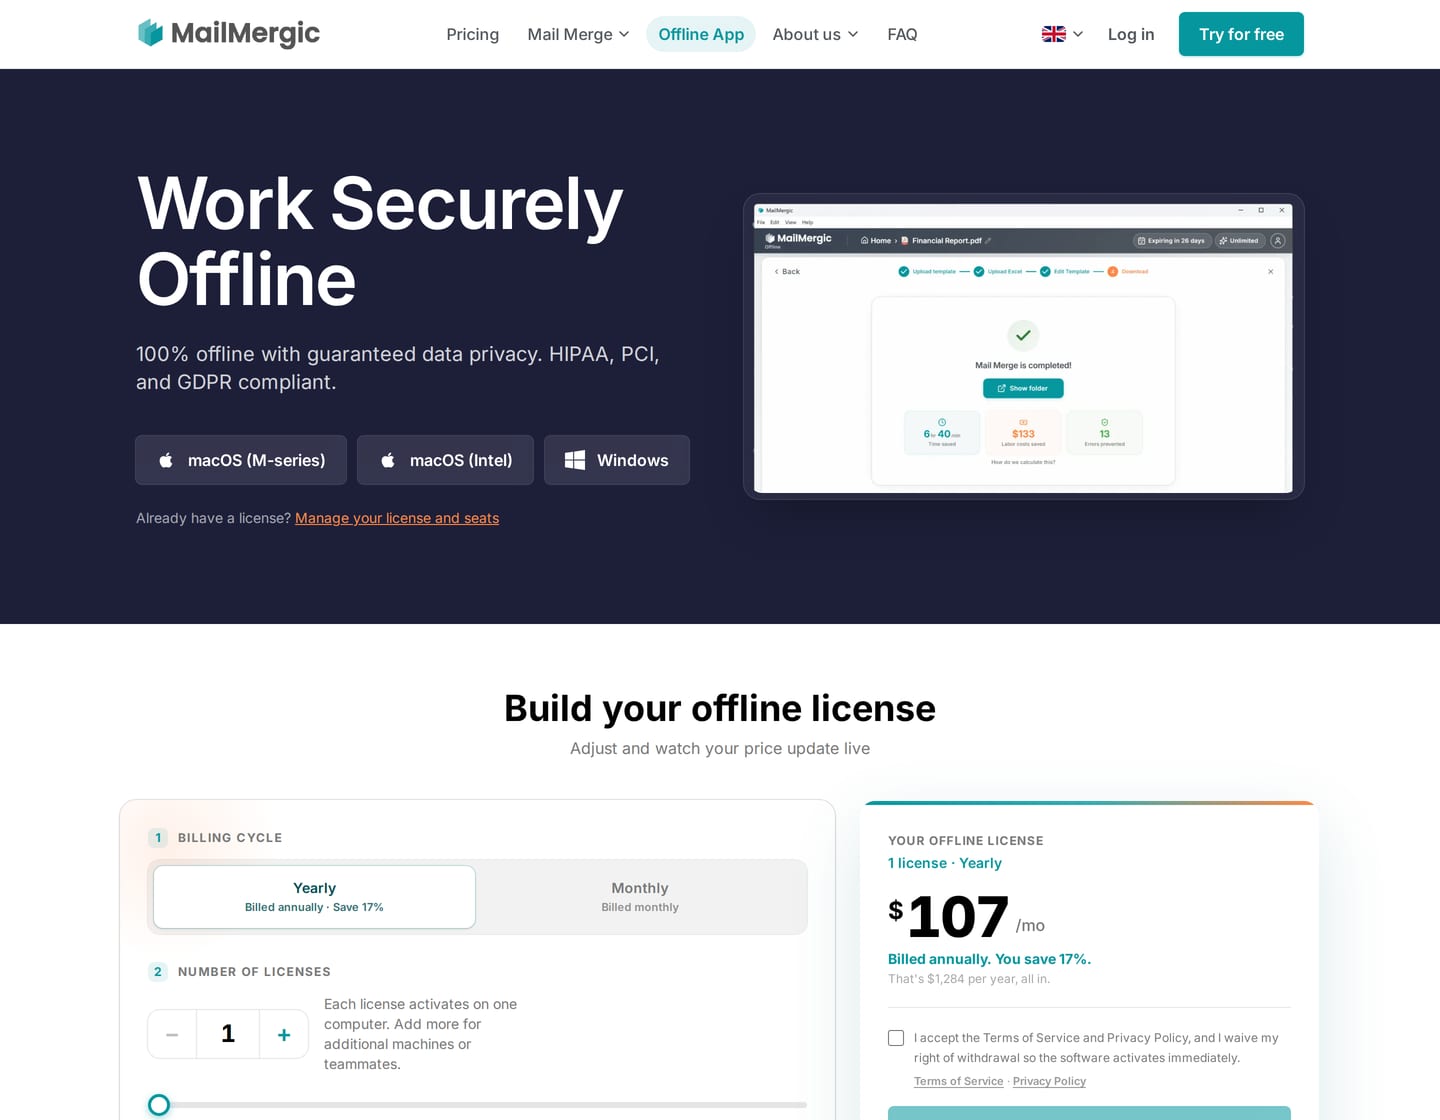This screenshot has width=1440, height=1120.
Task: Download the Windows version
Action: point(617,460)
